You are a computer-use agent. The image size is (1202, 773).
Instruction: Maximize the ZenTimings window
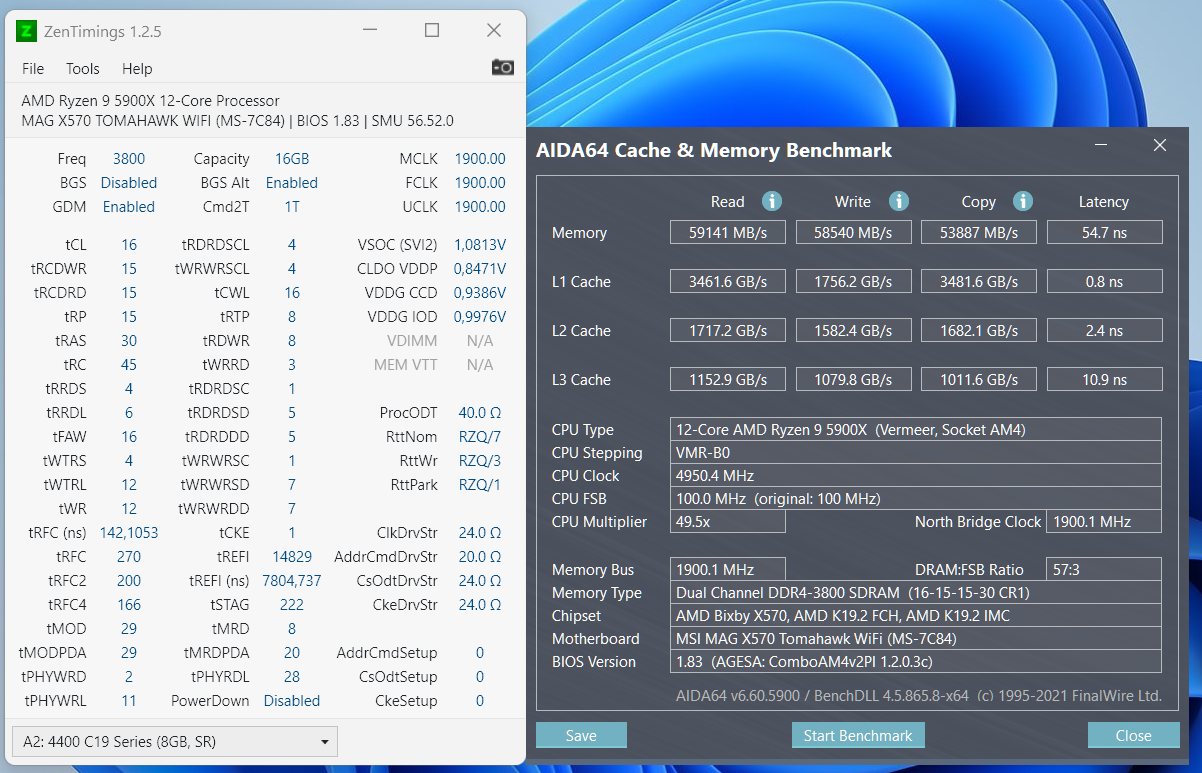click(432, 31)
